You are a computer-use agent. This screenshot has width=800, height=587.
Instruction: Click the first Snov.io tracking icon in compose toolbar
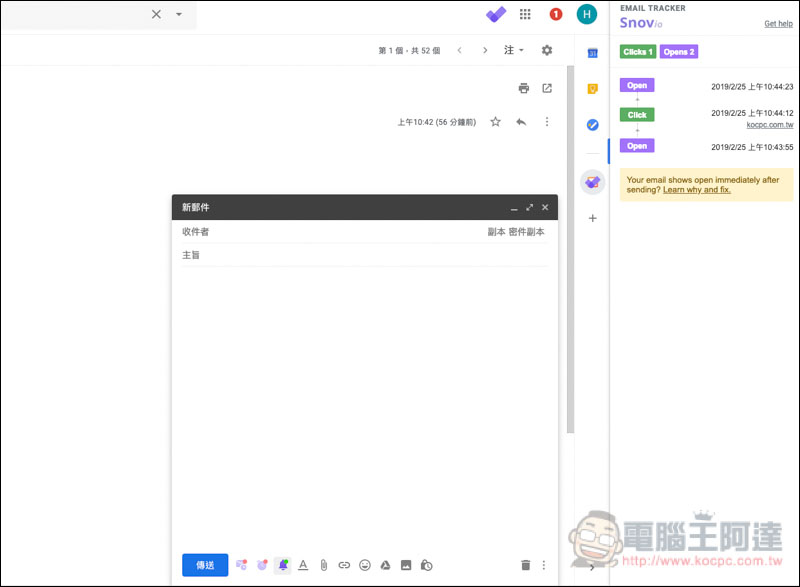241,565
